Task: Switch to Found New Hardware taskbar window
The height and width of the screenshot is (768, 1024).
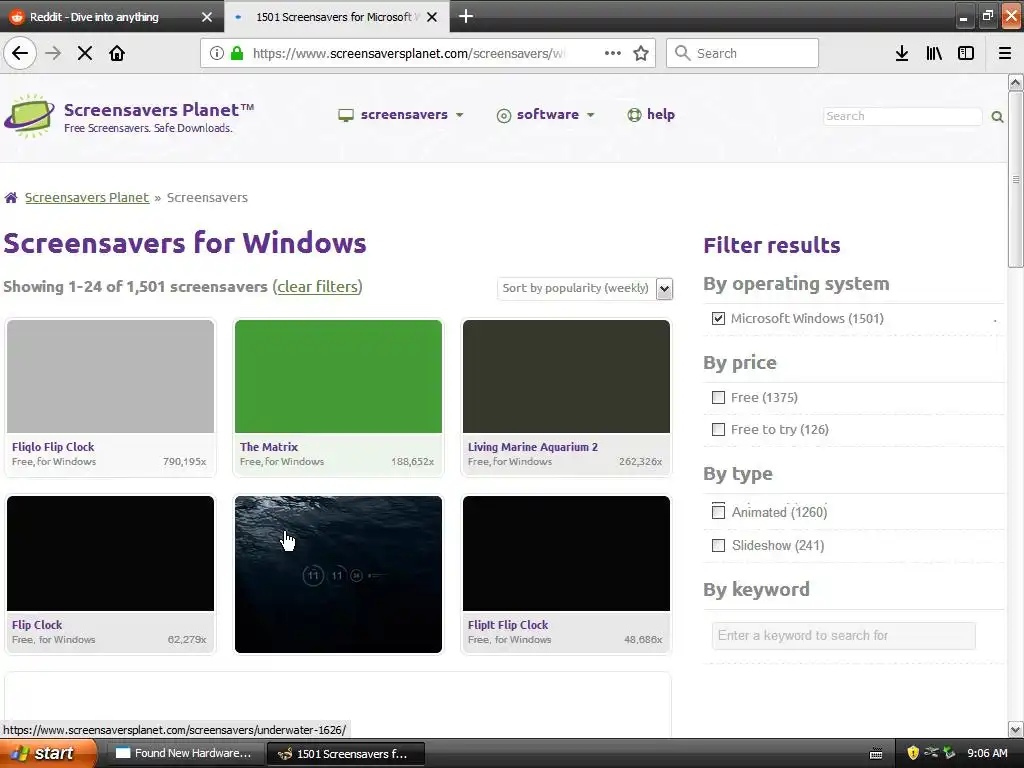Action: [x=185, y=754]
